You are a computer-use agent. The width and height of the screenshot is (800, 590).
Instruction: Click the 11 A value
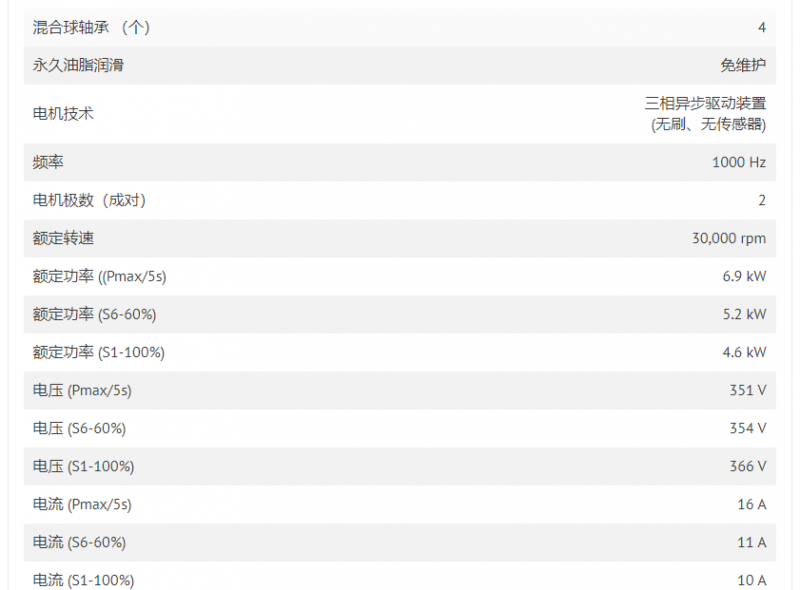pyautogui.click(x=751, y=542)
